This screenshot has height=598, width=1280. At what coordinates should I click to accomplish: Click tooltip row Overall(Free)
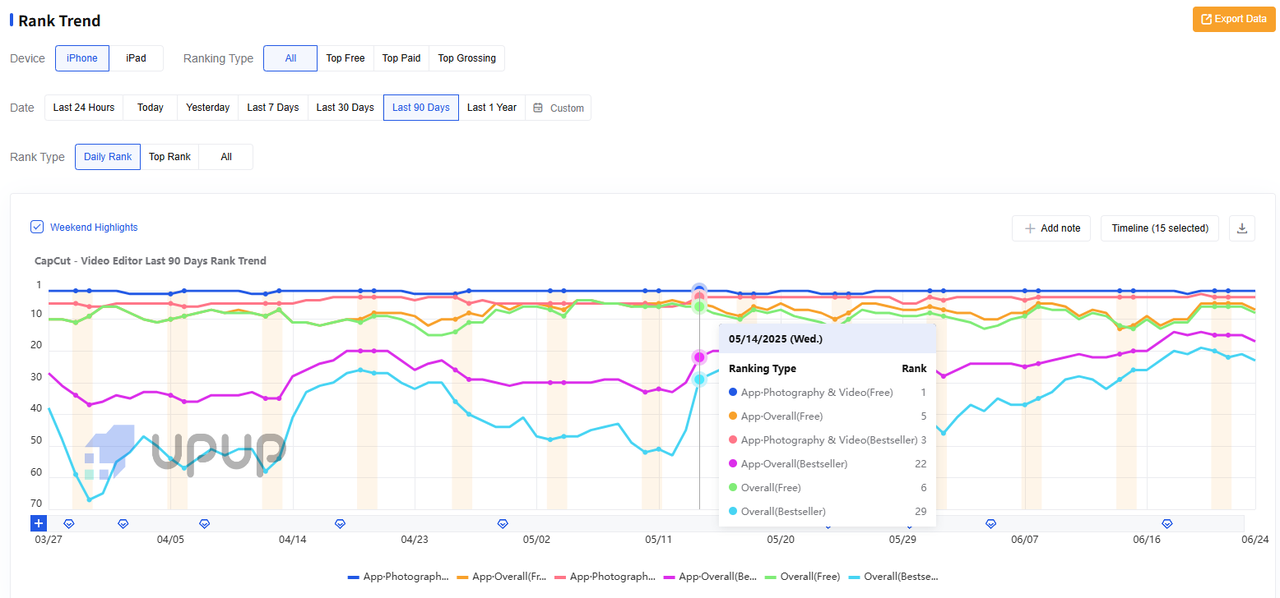point(827,488)
